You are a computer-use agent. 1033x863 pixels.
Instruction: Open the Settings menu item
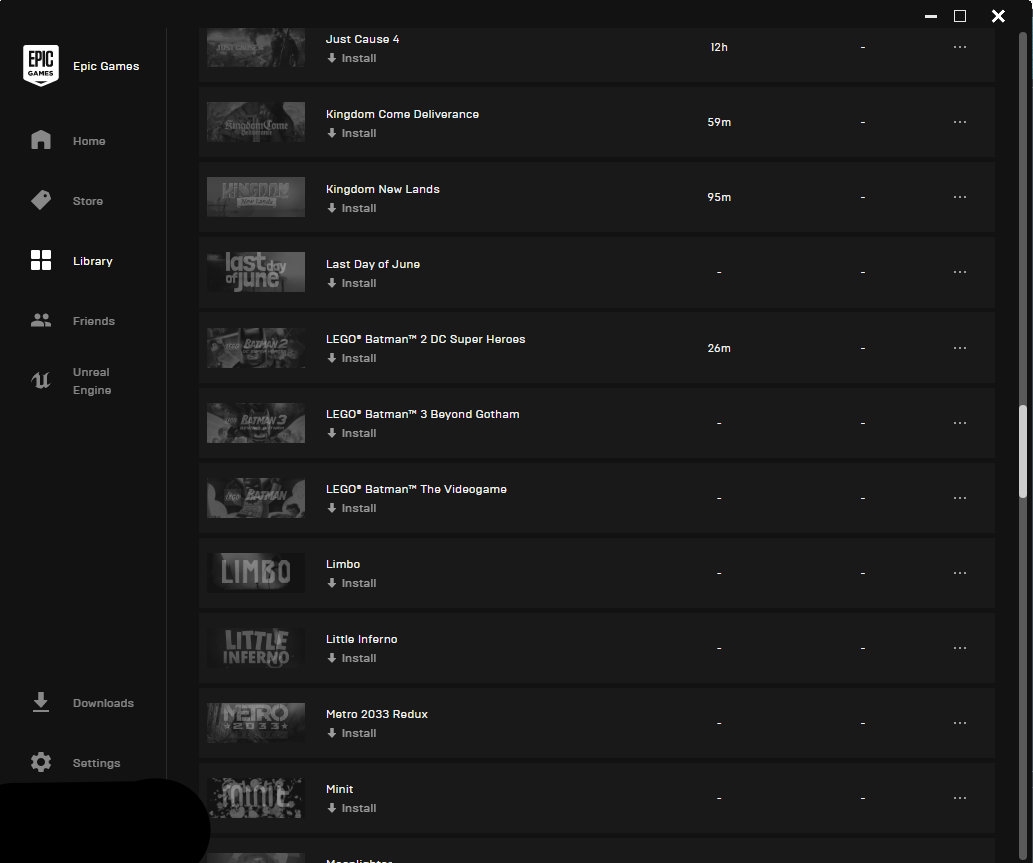96,763
